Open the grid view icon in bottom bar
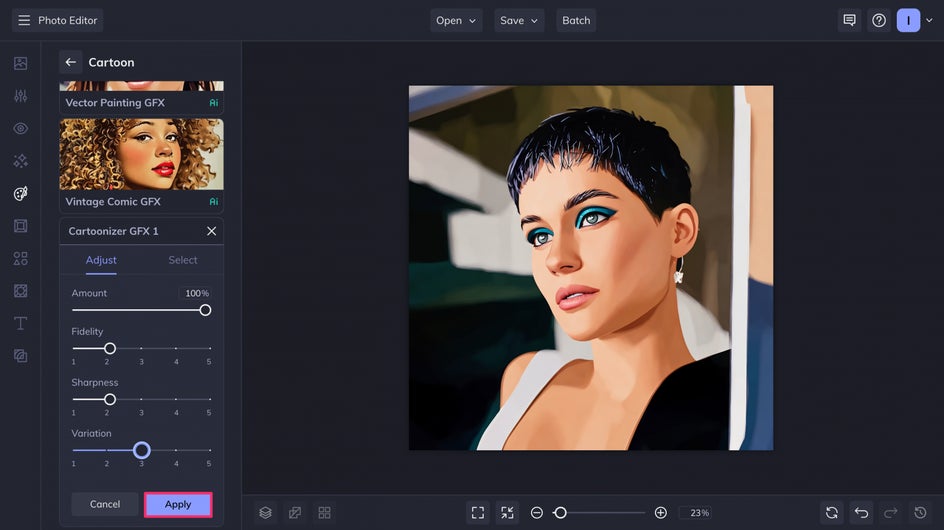This screenshot has height=530, width=944. (x=324, y=513)
